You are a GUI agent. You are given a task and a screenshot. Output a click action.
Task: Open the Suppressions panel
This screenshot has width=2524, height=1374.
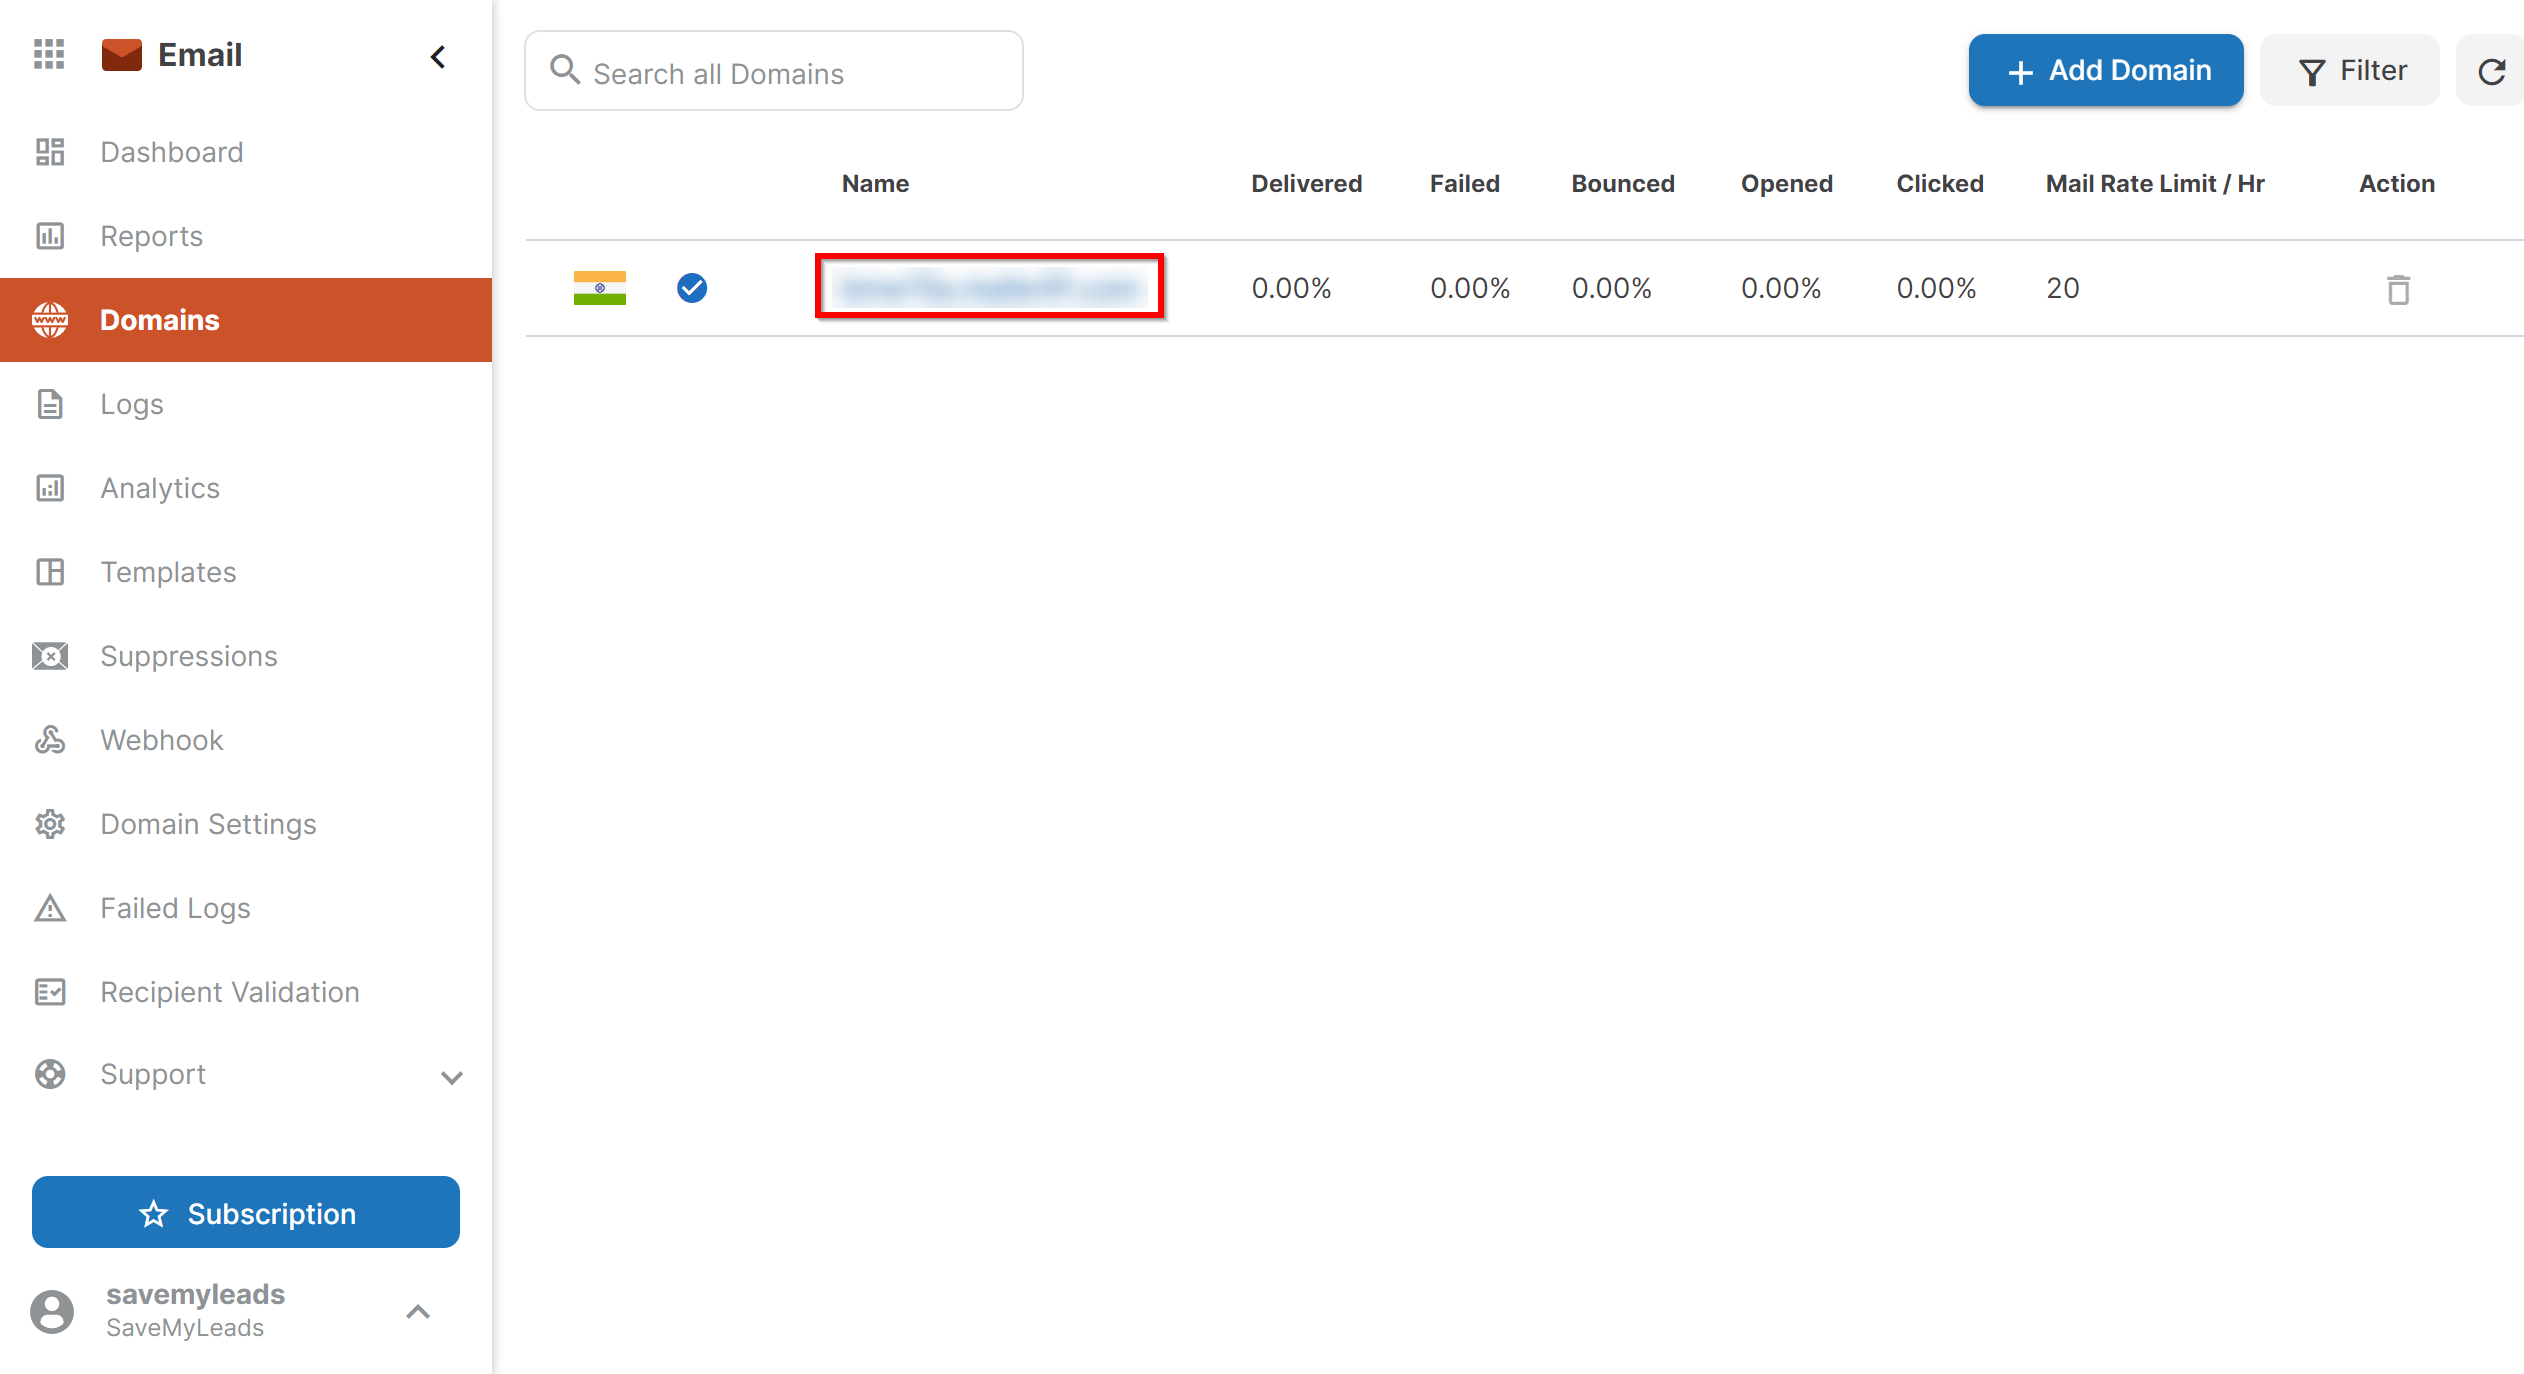(x=188, y=657)
